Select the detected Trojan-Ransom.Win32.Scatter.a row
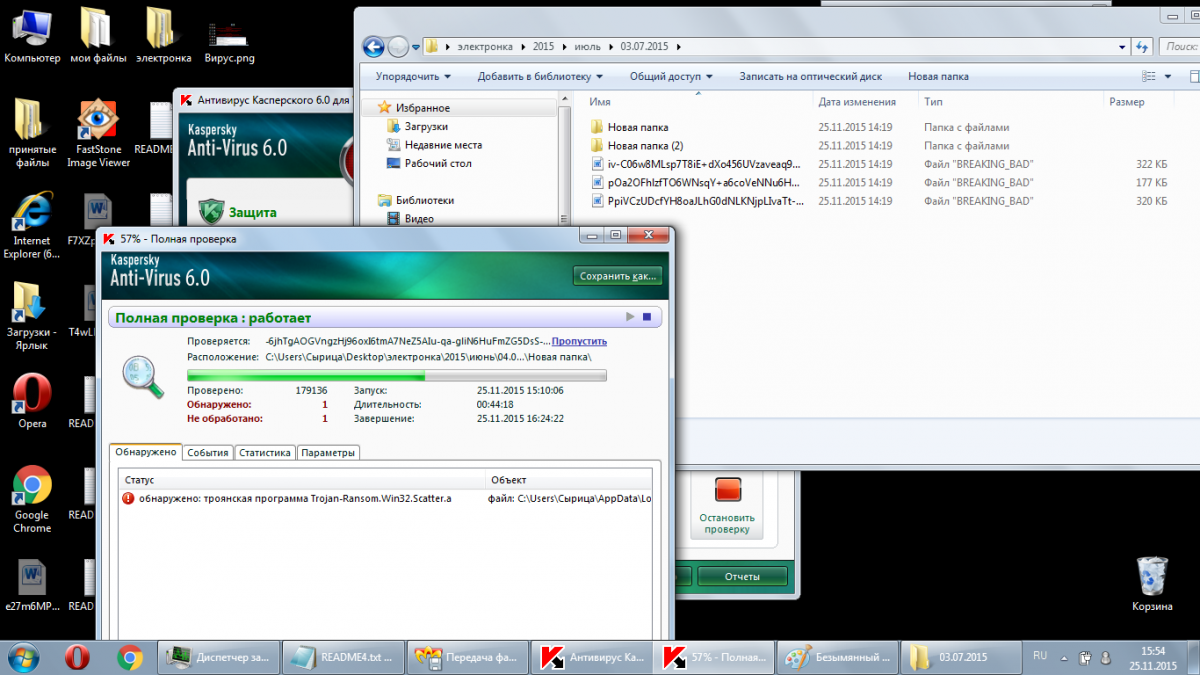This screenshot has width=1200, height=675. [385, 498]
